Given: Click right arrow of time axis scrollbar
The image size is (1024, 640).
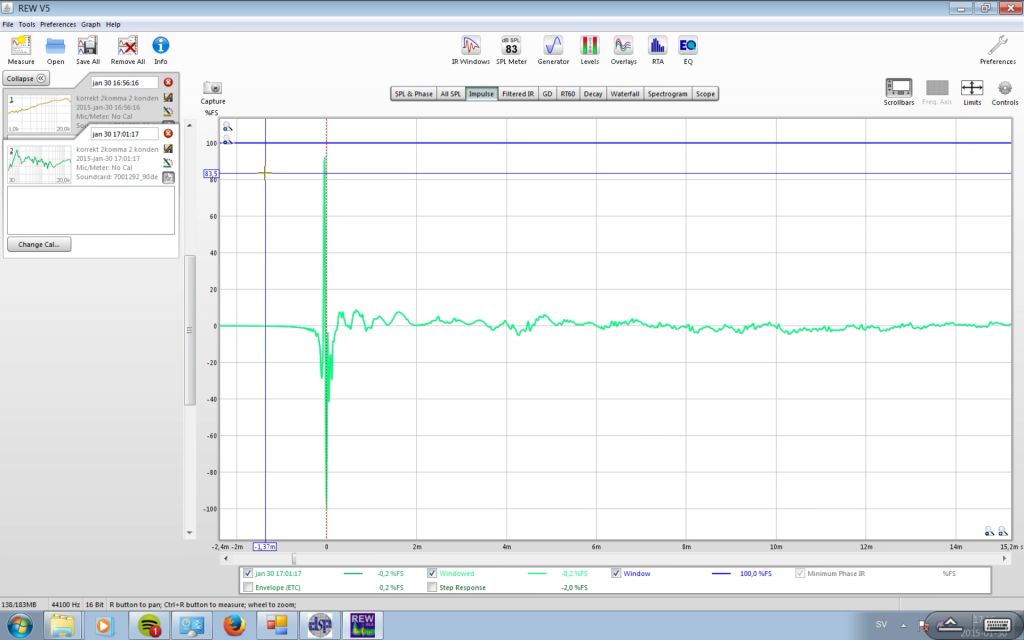Looking at the screenshot, I should 1004,559.
